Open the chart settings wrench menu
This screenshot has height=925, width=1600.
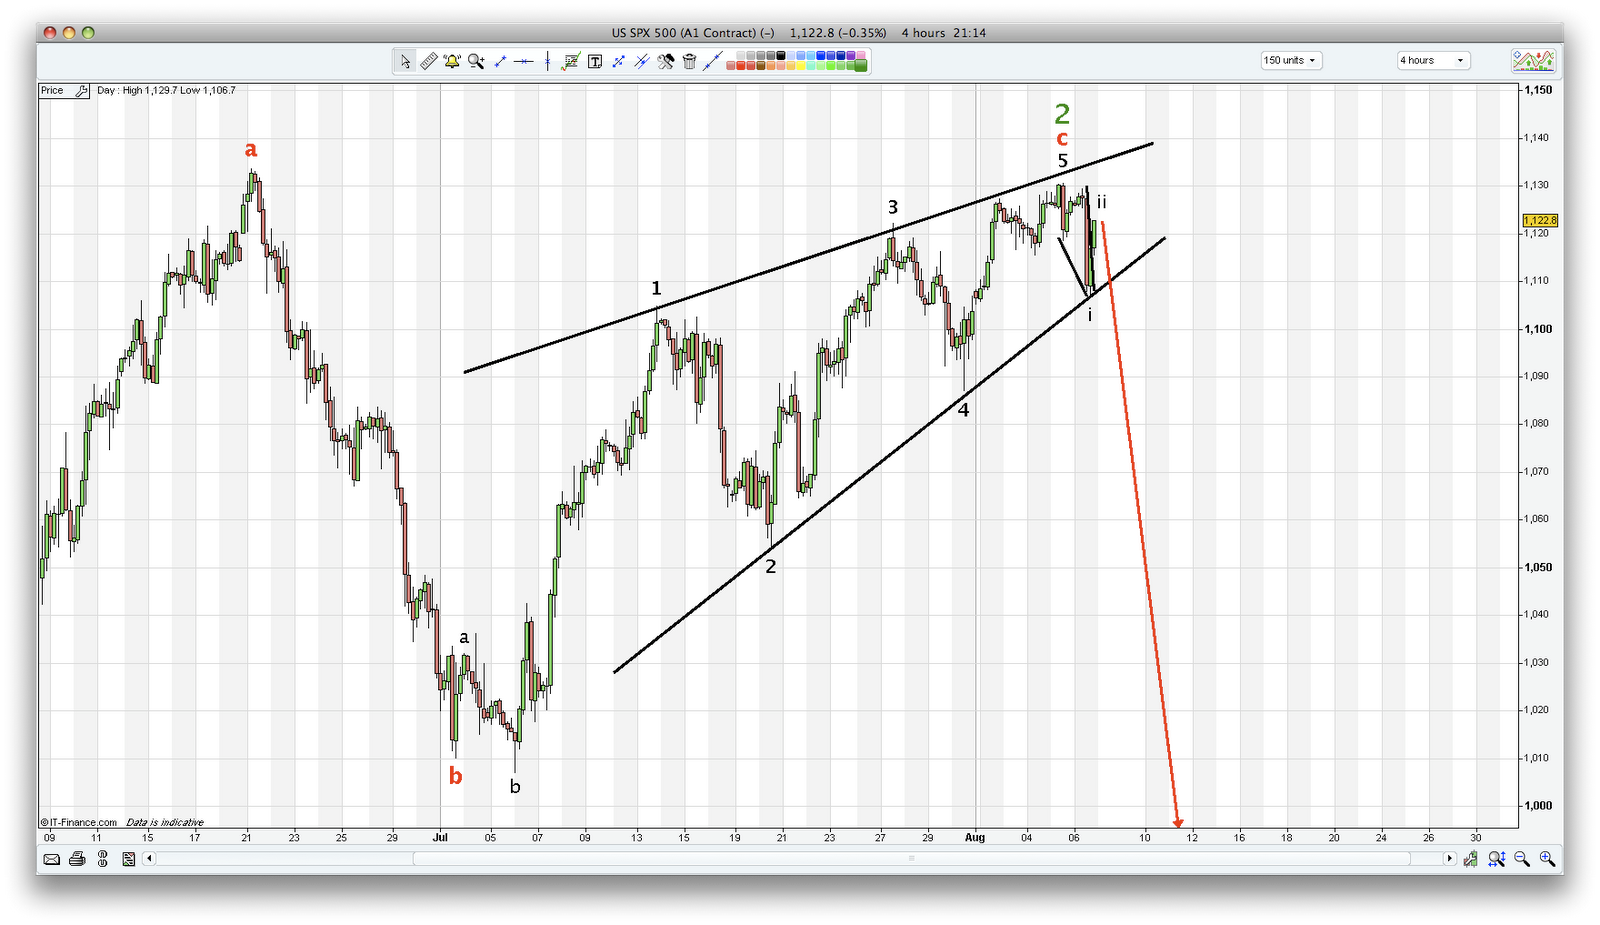coord(664,61)
